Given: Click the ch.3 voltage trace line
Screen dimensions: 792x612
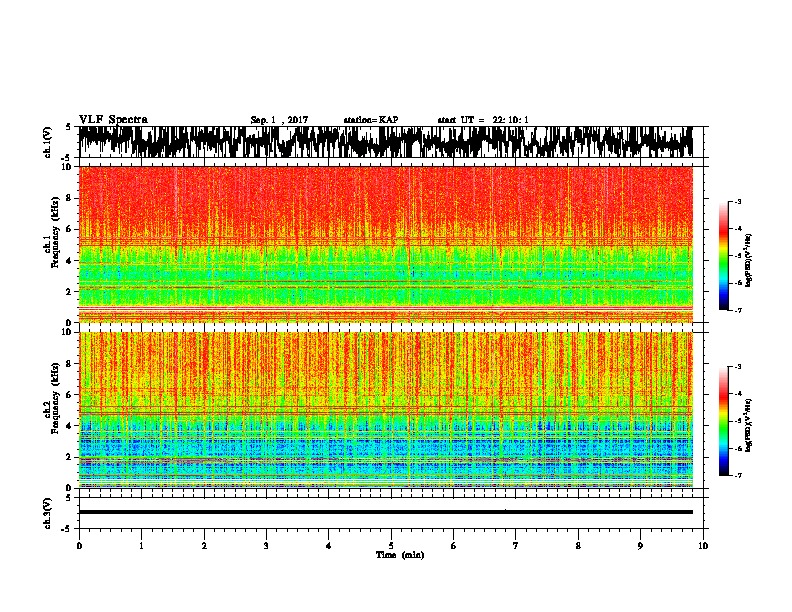Looking at the screenshot, I should (385, 512).
